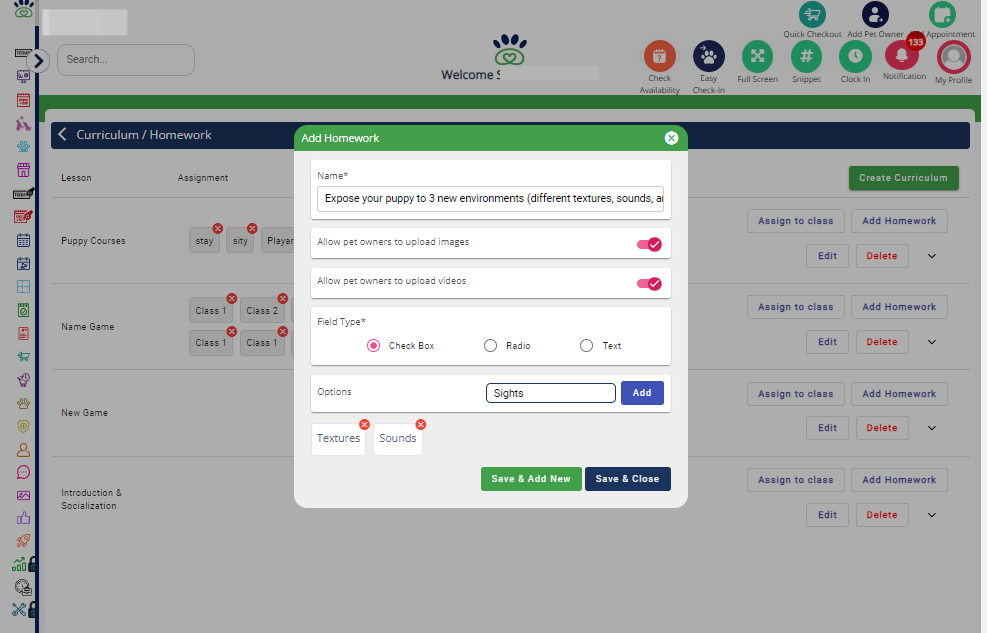Open the pink chat bubble sidebar icon
This screenshot has height=633, width=987.
coord(23,472)
